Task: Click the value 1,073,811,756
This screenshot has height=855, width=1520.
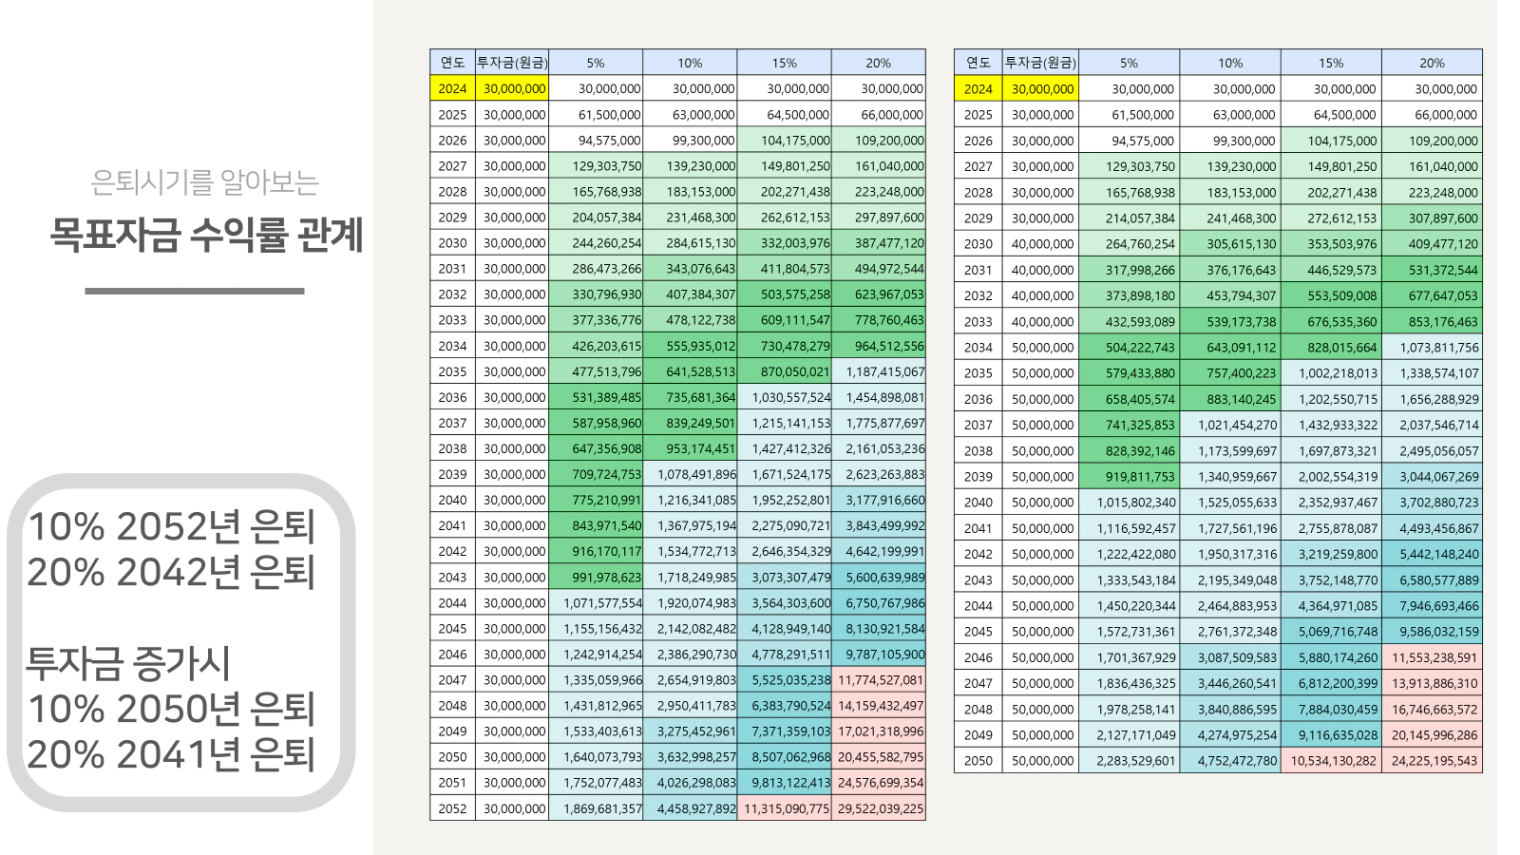Action: (x=1432, y=348)
